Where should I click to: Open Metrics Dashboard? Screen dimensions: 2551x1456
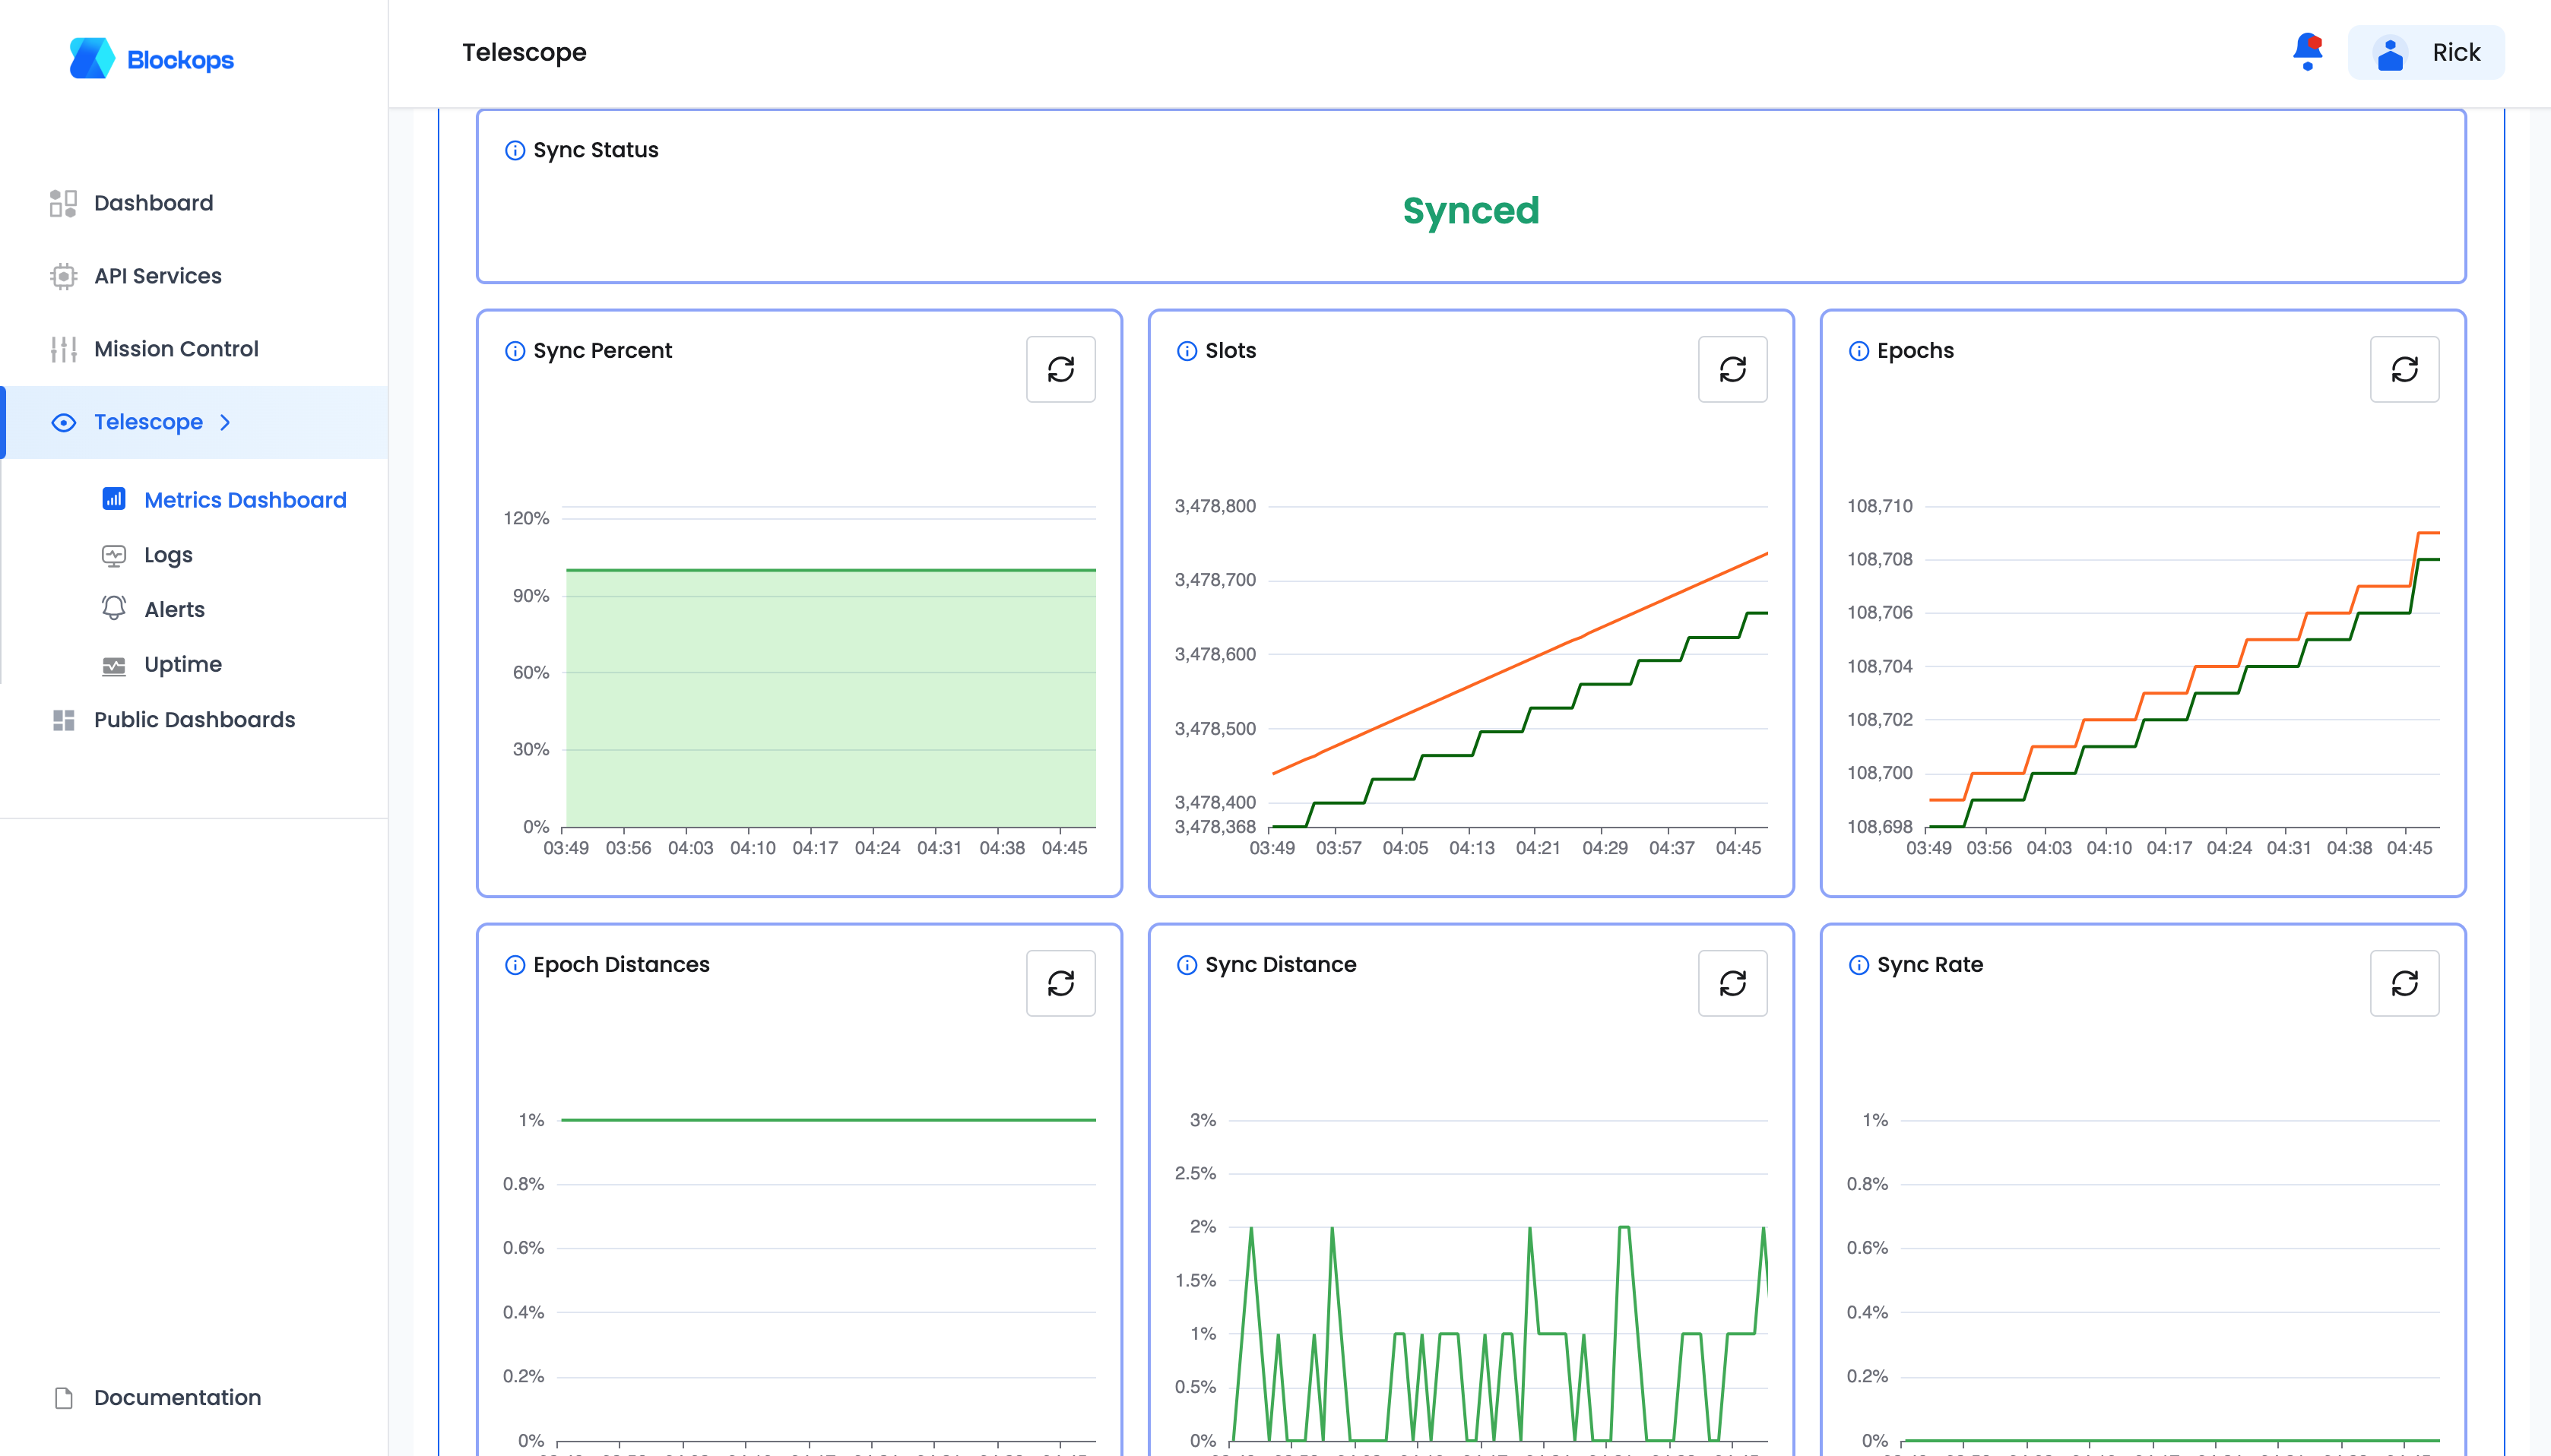point(245,500)
